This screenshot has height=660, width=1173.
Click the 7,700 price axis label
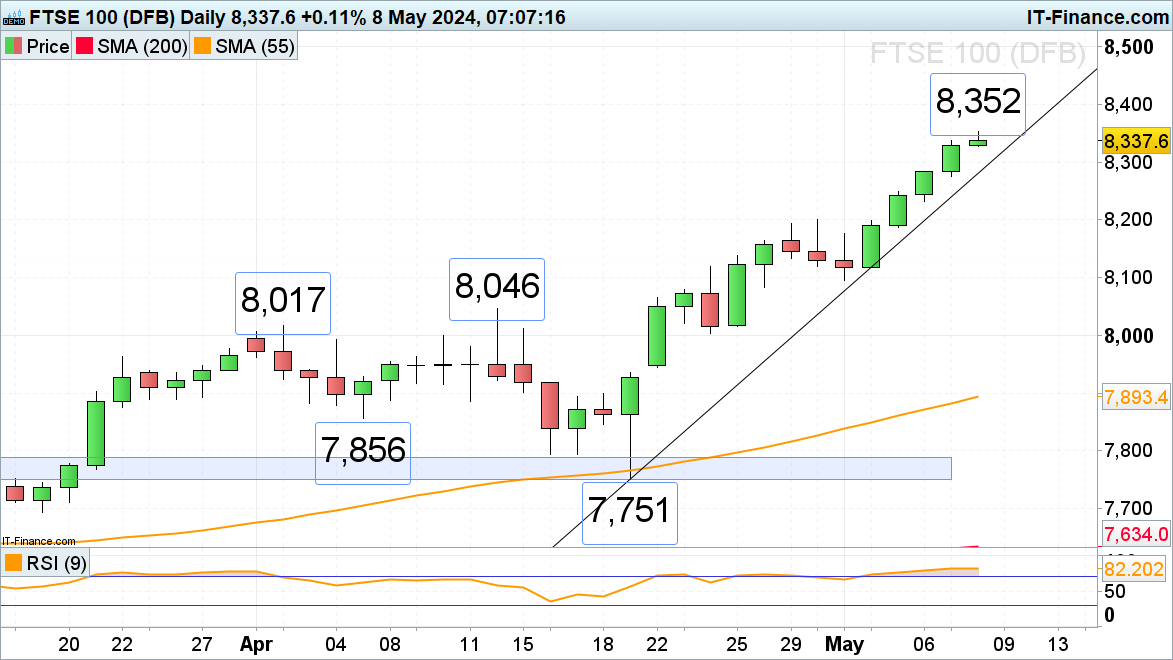point(1129,509)
